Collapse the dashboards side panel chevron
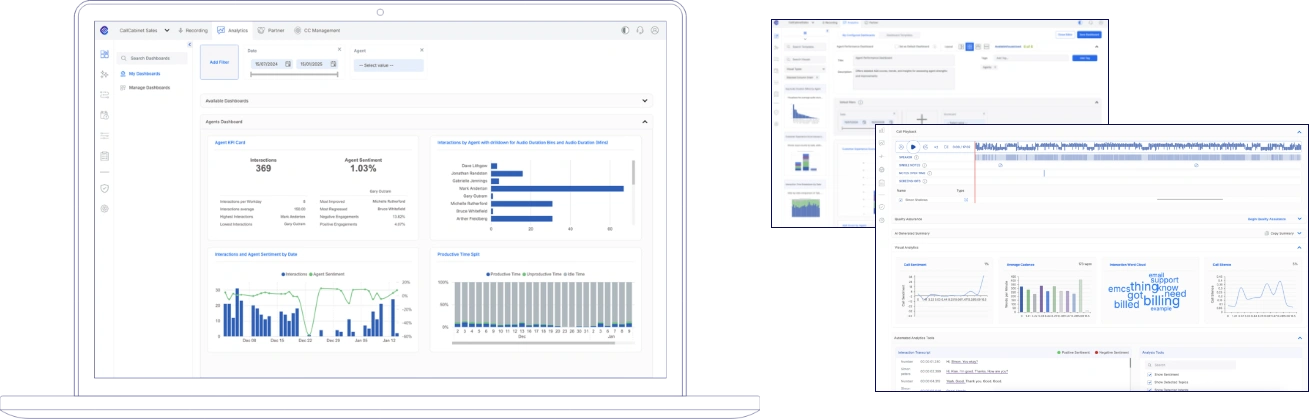Image resolution: width=1309 pixels, height=419 pixels. pos(190,44)
